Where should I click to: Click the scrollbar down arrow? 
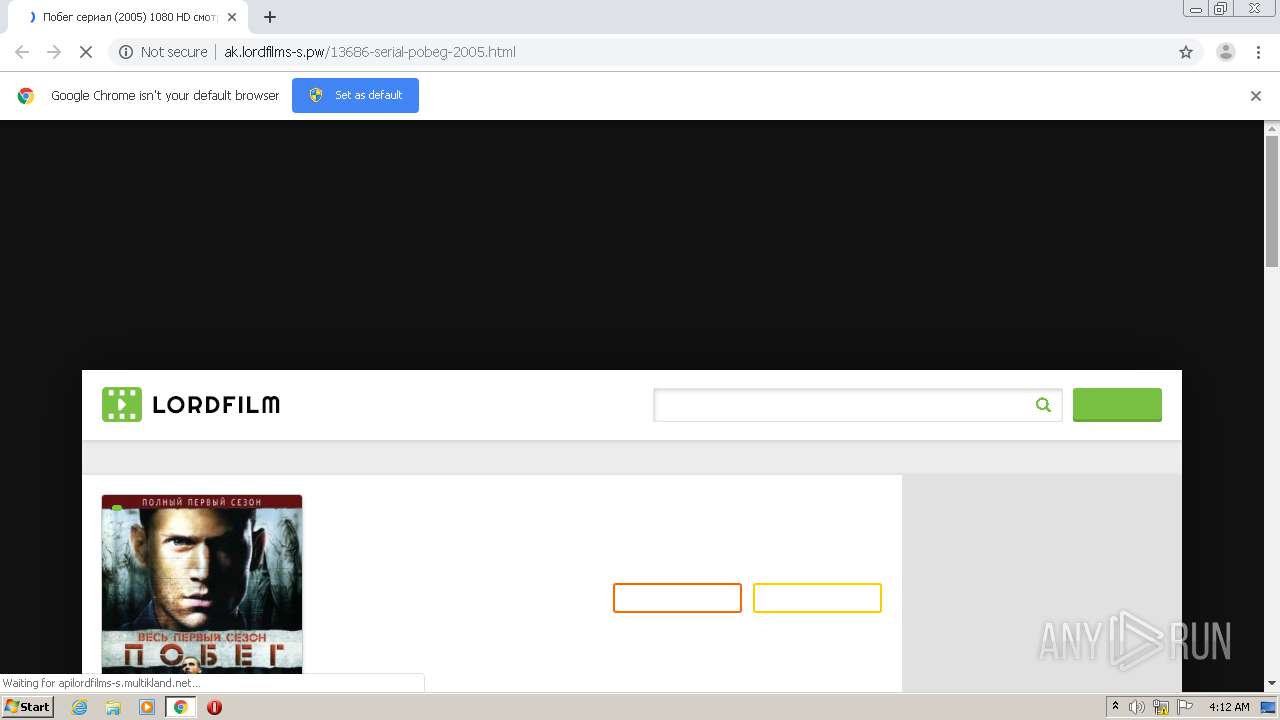(x=1272, y=683)
